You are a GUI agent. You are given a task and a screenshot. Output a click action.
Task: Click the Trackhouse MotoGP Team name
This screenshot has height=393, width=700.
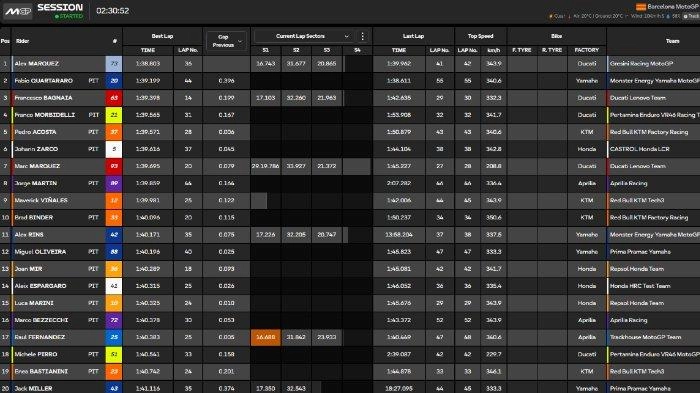(646, 337)
